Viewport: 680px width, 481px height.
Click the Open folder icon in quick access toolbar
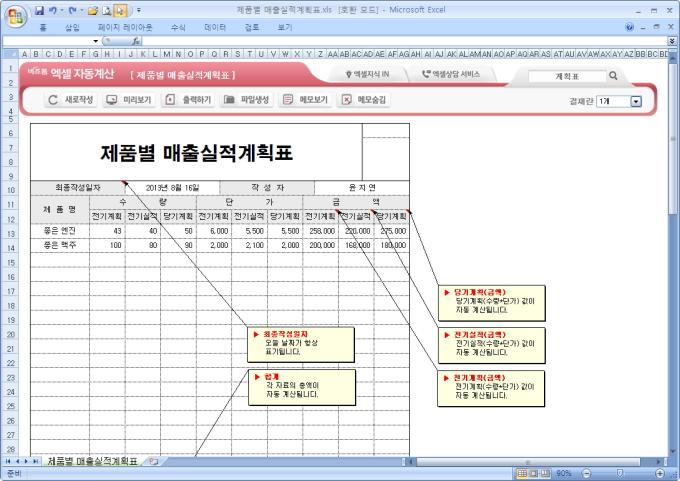pos(92,11)
